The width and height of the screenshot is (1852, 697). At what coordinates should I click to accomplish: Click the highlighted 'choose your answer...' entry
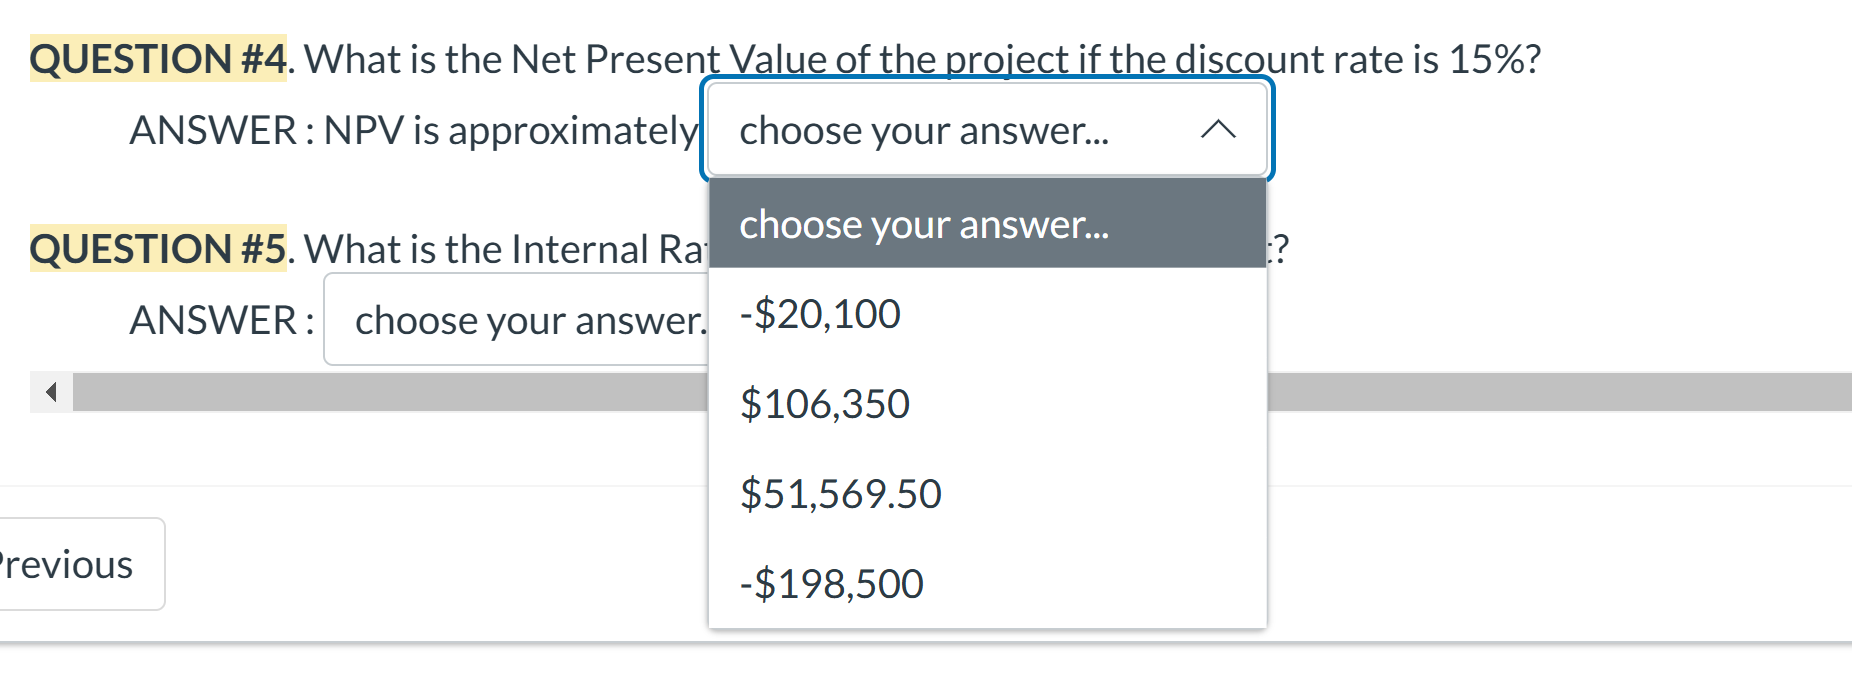click(x=925, y=224)
